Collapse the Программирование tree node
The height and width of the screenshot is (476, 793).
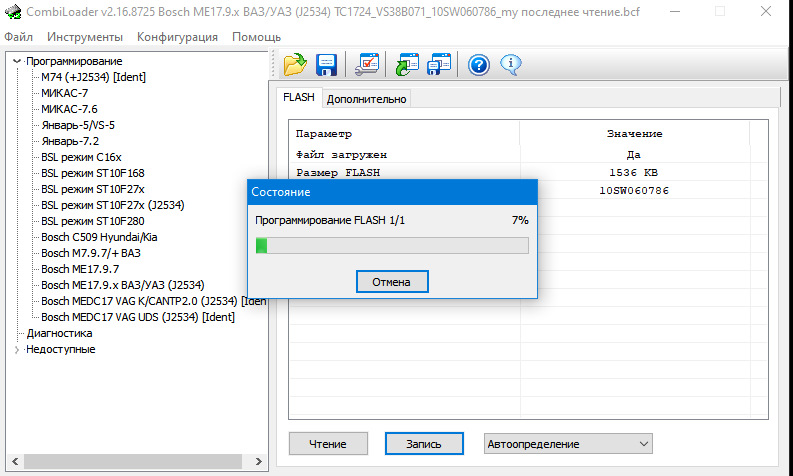click(x=17, y=61)
